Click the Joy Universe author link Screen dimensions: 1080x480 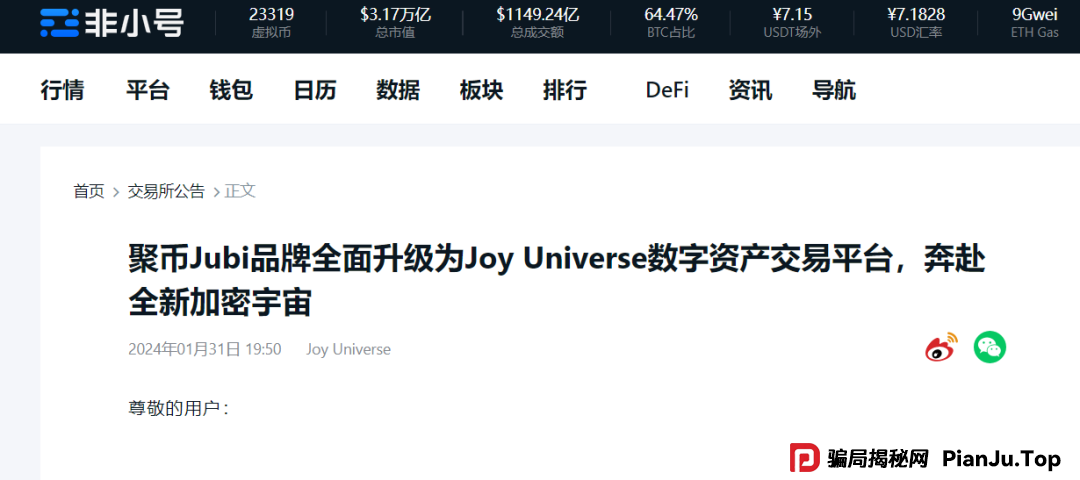348,349
